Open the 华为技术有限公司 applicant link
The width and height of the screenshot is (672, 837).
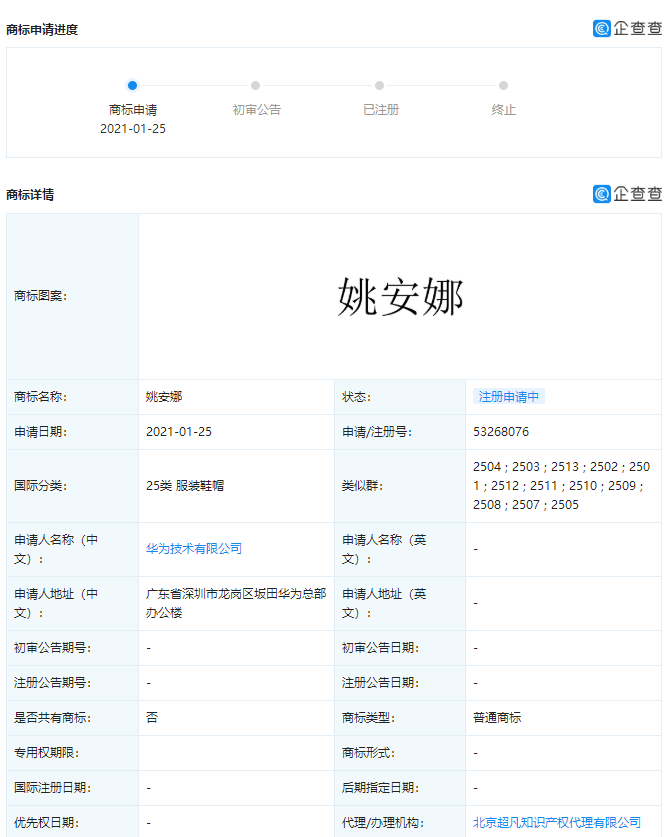194,549
